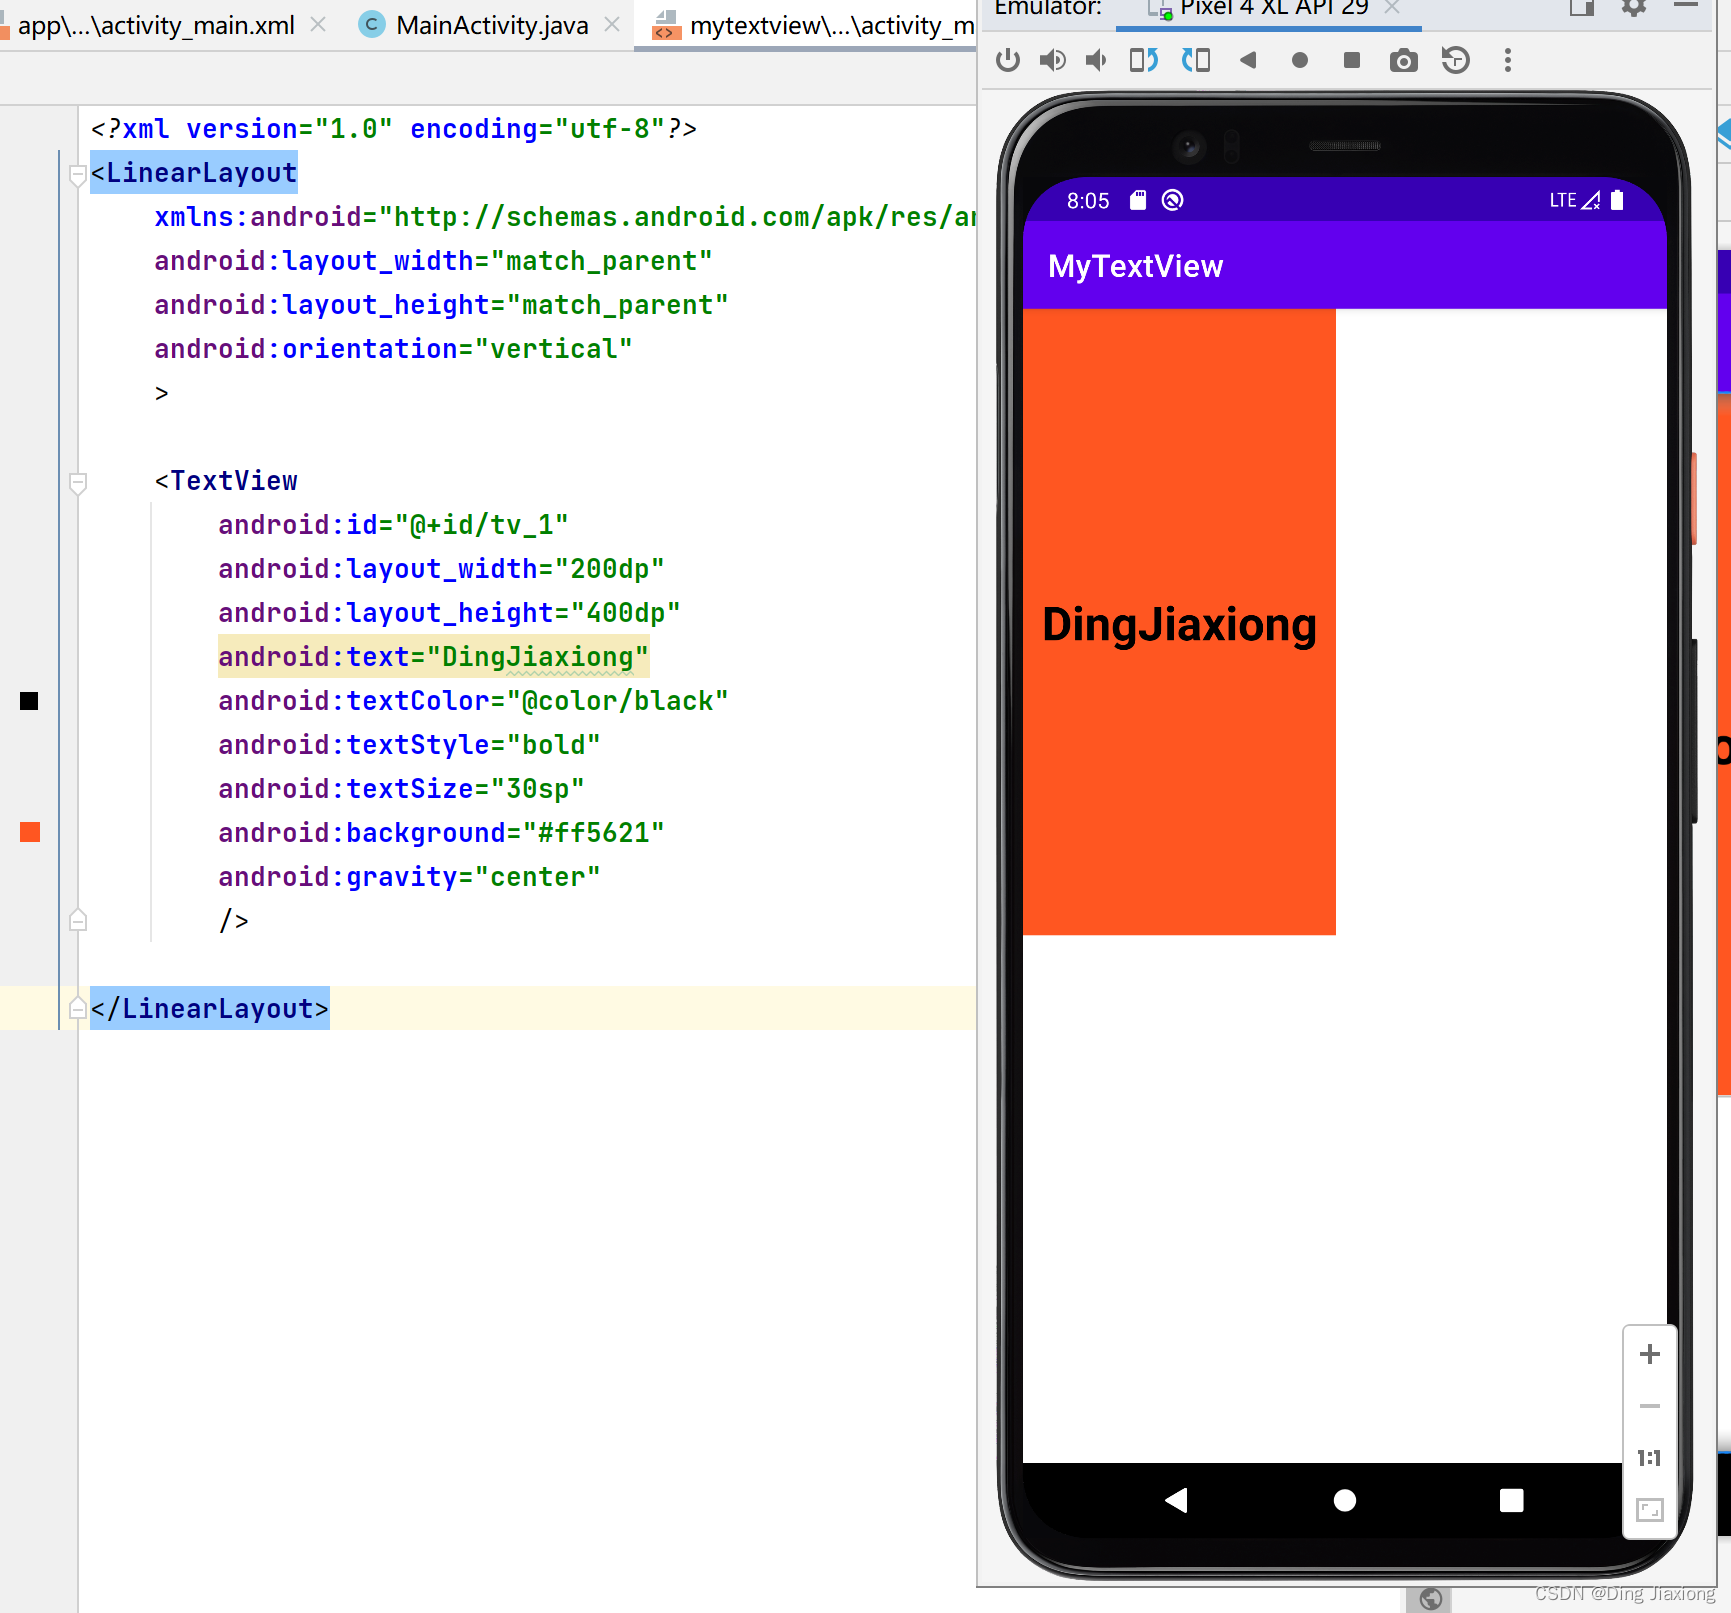The height and width of the screenshot is (1613, 1731).
Task: Set emulator zoom to 1:1
Action: [1650, 1458]
